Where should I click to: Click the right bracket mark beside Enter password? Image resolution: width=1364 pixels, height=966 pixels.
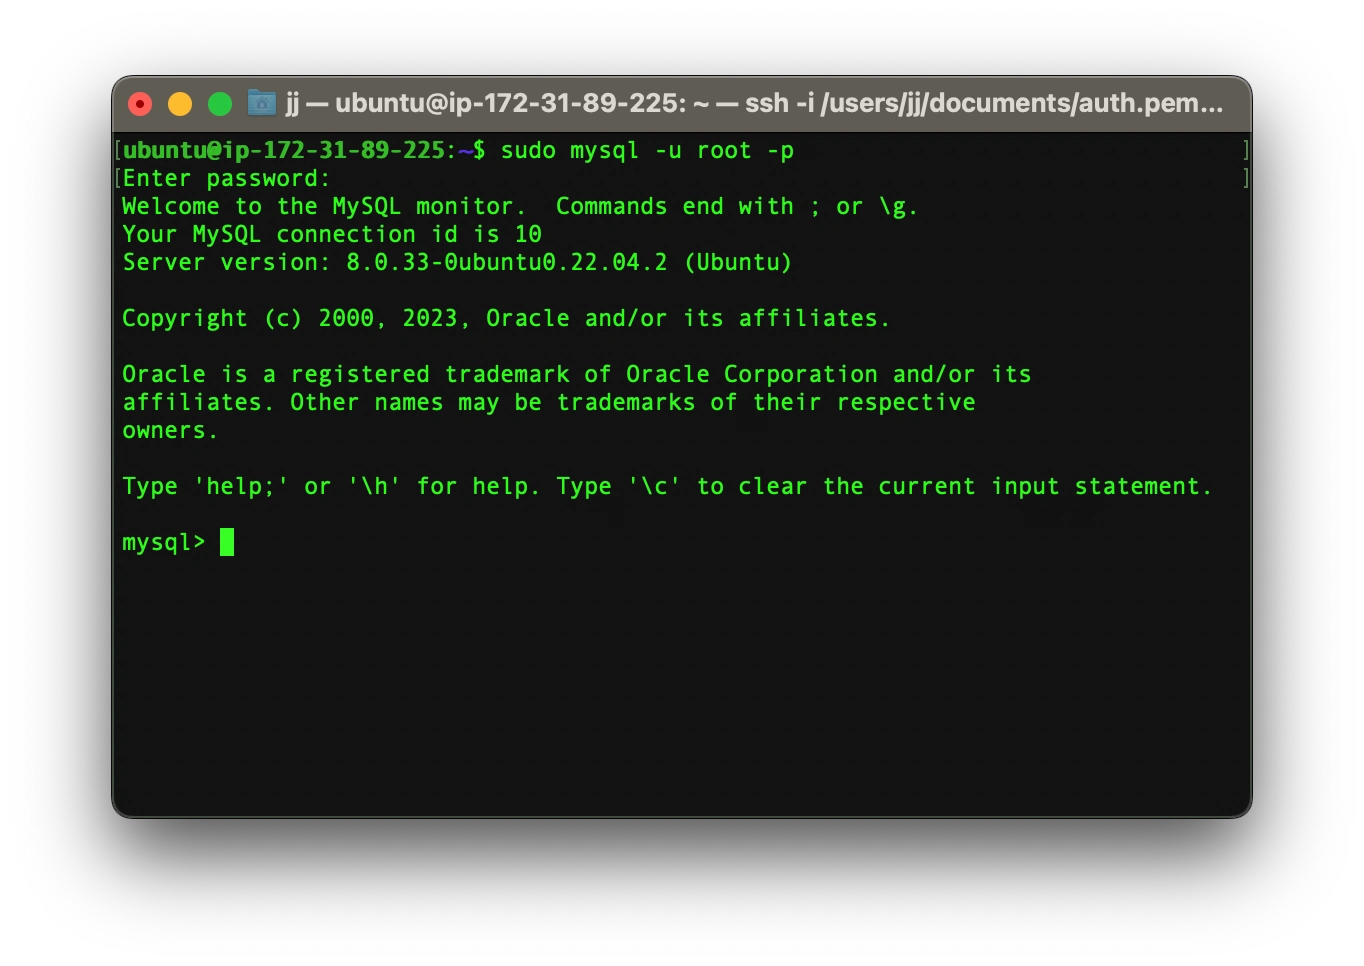click(1245, 178)
